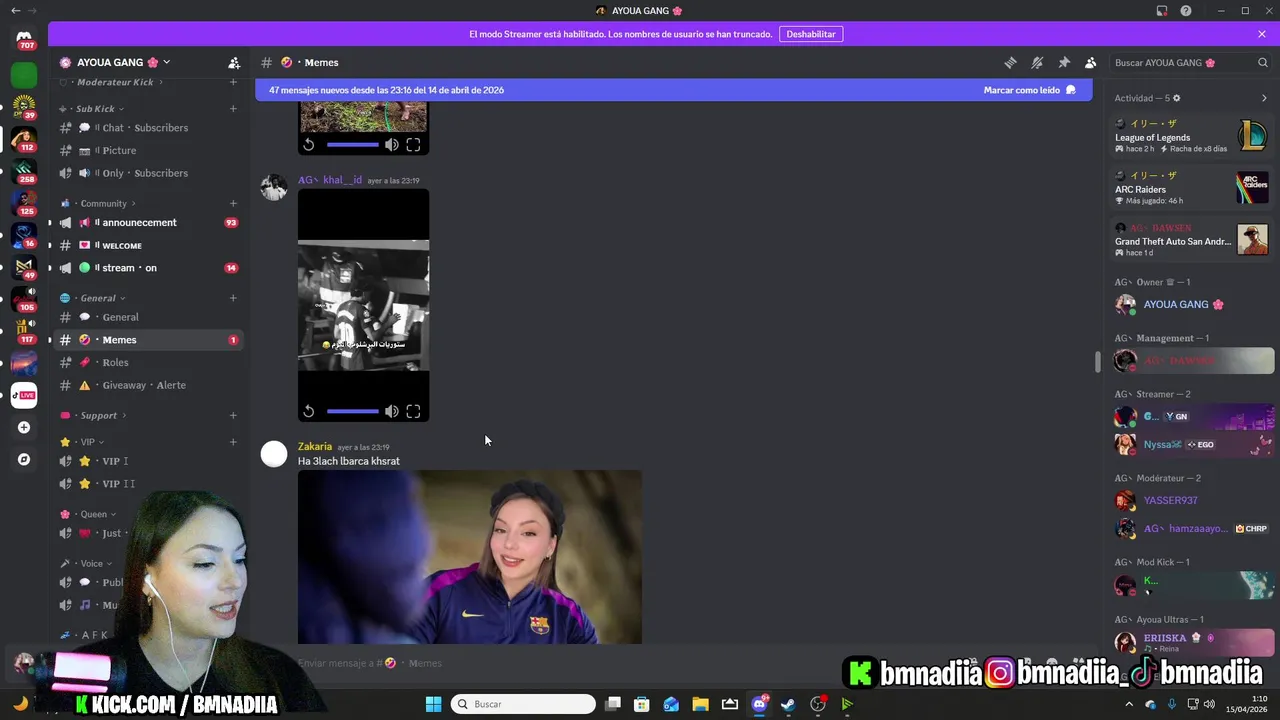Image resolution: width=1280 pixels, height=720 pixels.
Task: Select the server icon with 39 badge
Action: (x=24, y=106)
